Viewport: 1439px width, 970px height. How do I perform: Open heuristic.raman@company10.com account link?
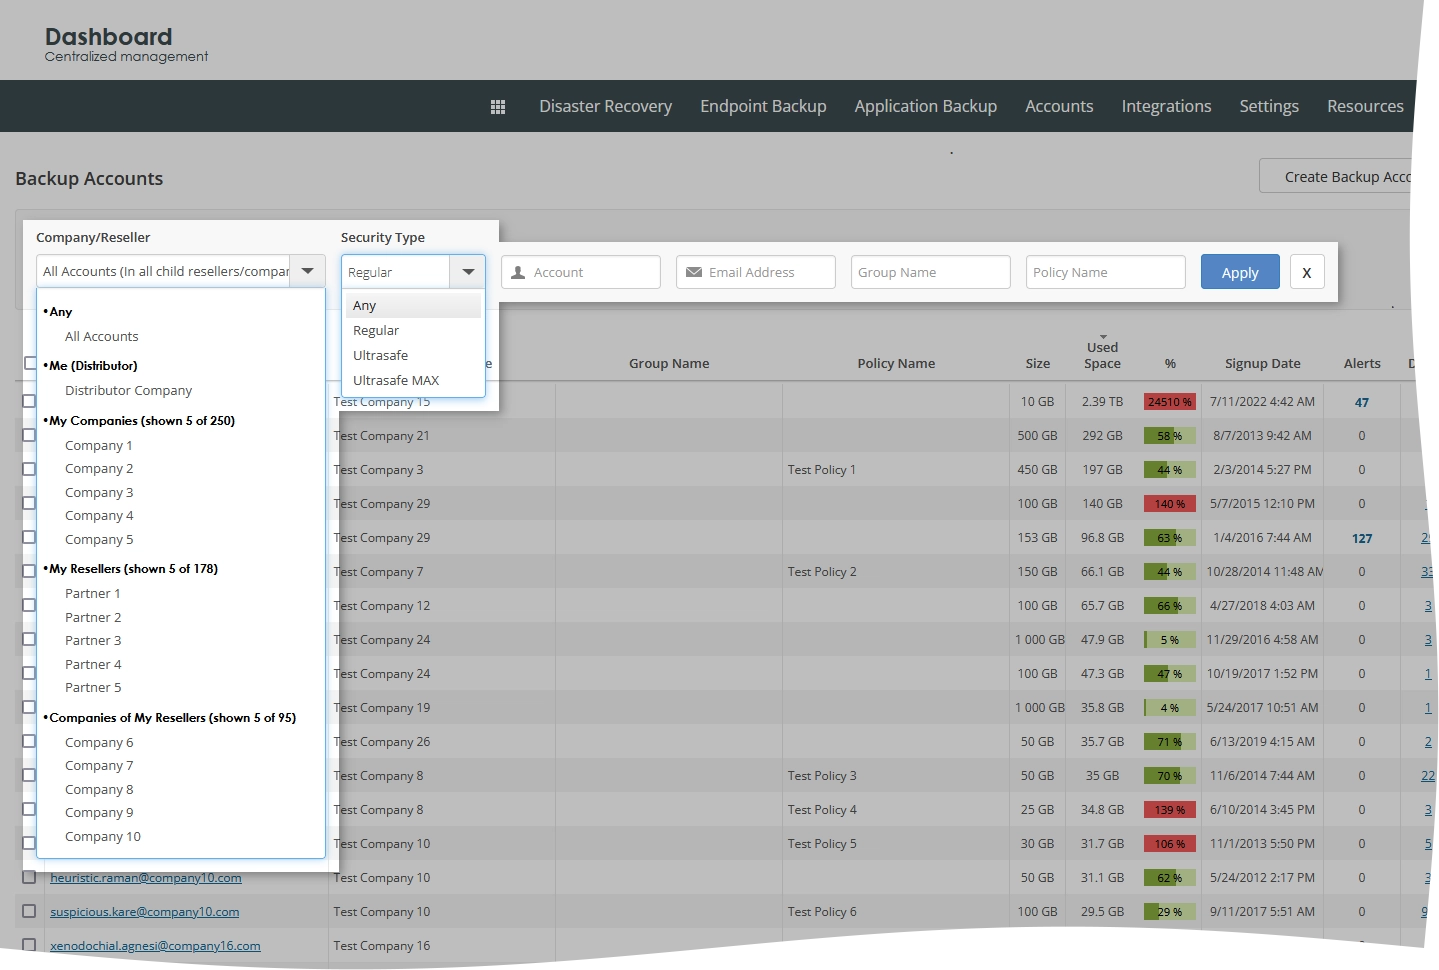(x=146, y=878)
